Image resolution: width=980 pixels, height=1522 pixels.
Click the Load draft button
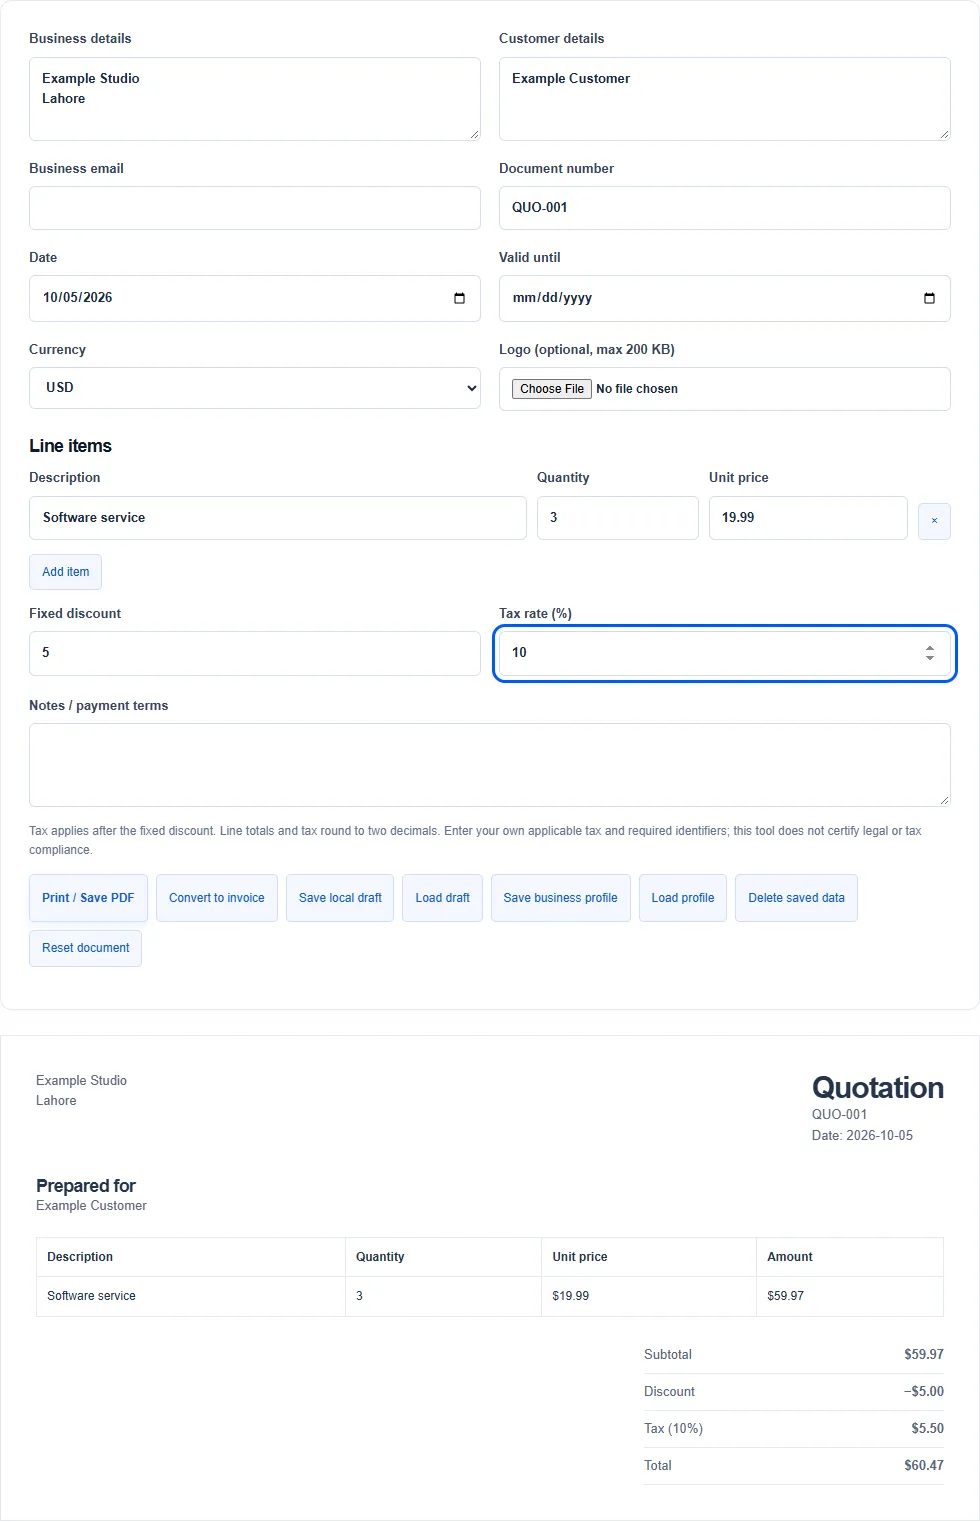[442, 898]
